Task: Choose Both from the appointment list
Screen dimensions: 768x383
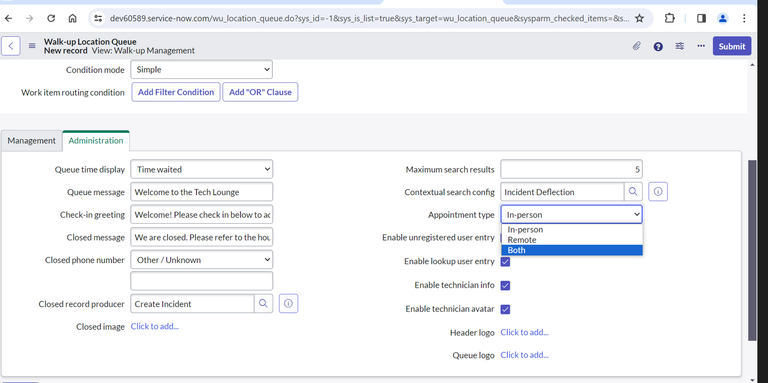Action: click(572, 250)
